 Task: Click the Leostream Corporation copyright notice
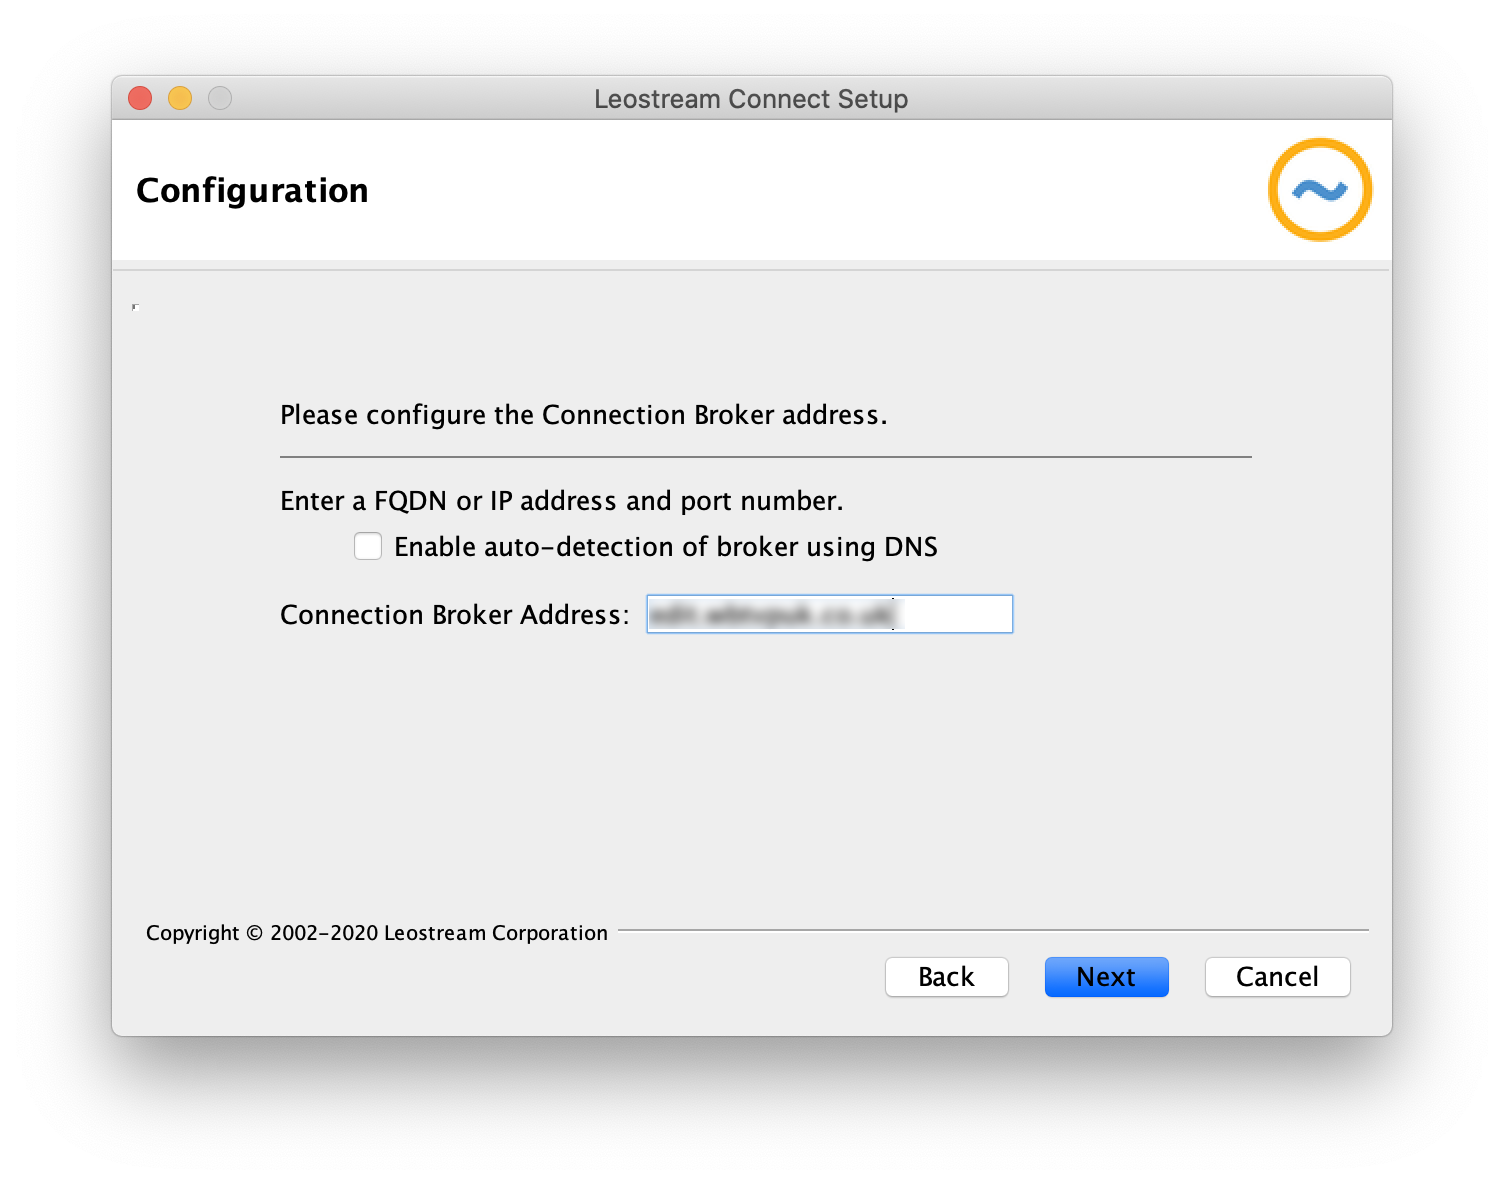pyautogui.click(x=377, y=933)
